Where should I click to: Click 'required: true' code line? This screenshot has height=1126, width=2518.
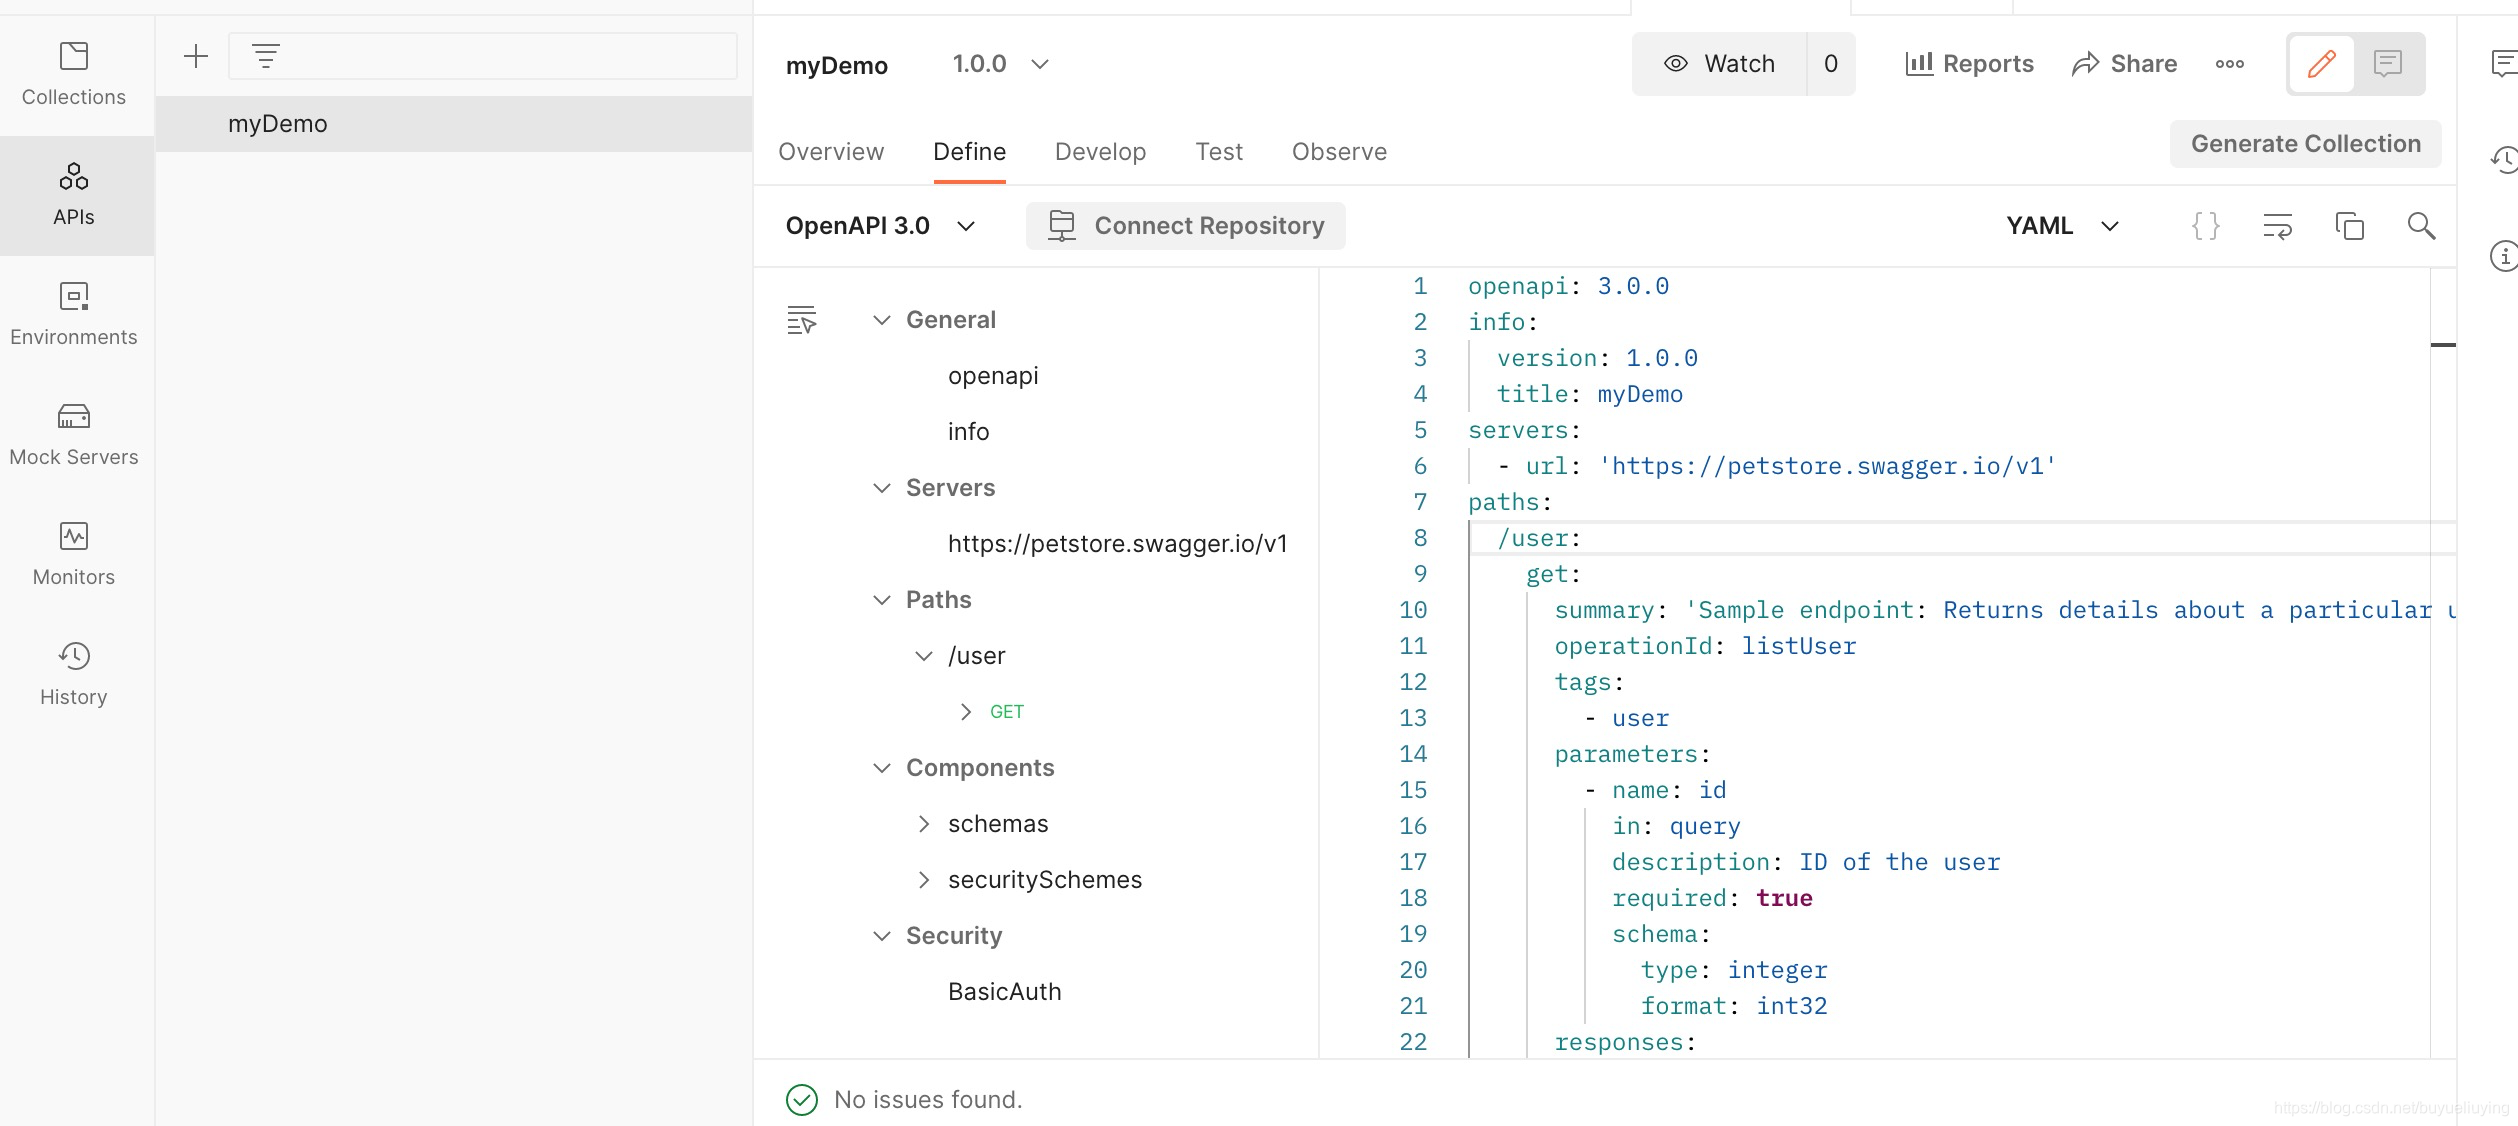(x=1712, y=898)
